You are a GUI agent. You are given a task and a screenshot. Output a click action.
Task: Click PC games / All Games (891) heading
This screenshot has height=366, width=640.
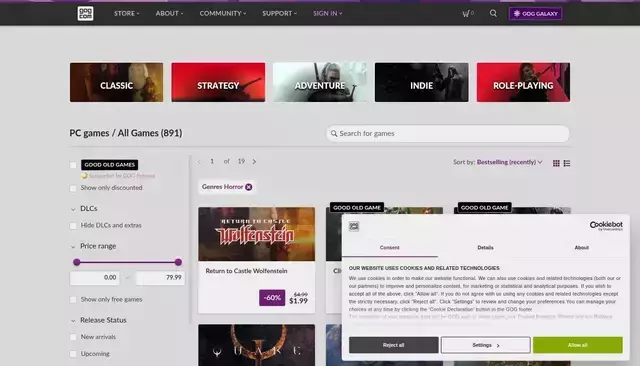[126, 133]
